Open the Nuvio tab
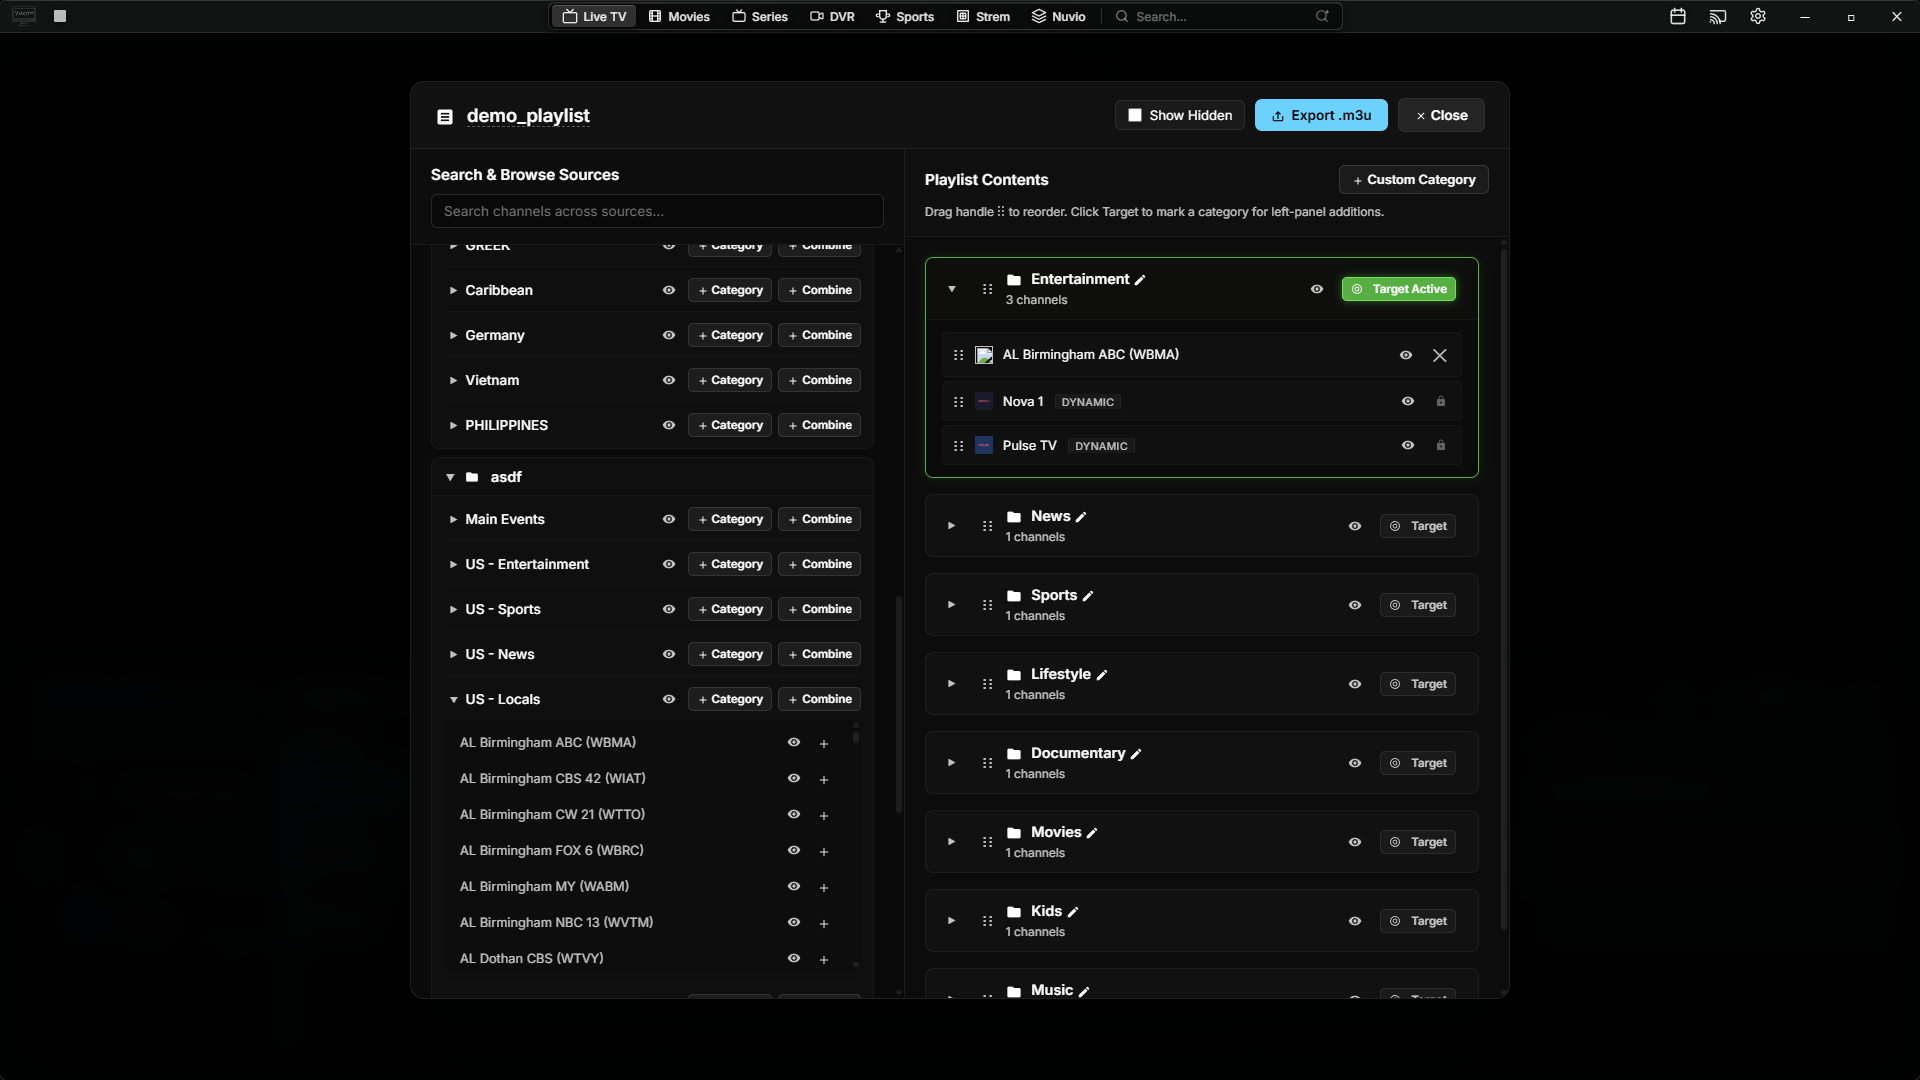The height and width of the screenshot is (1080, 1920). coord(1059,17)
